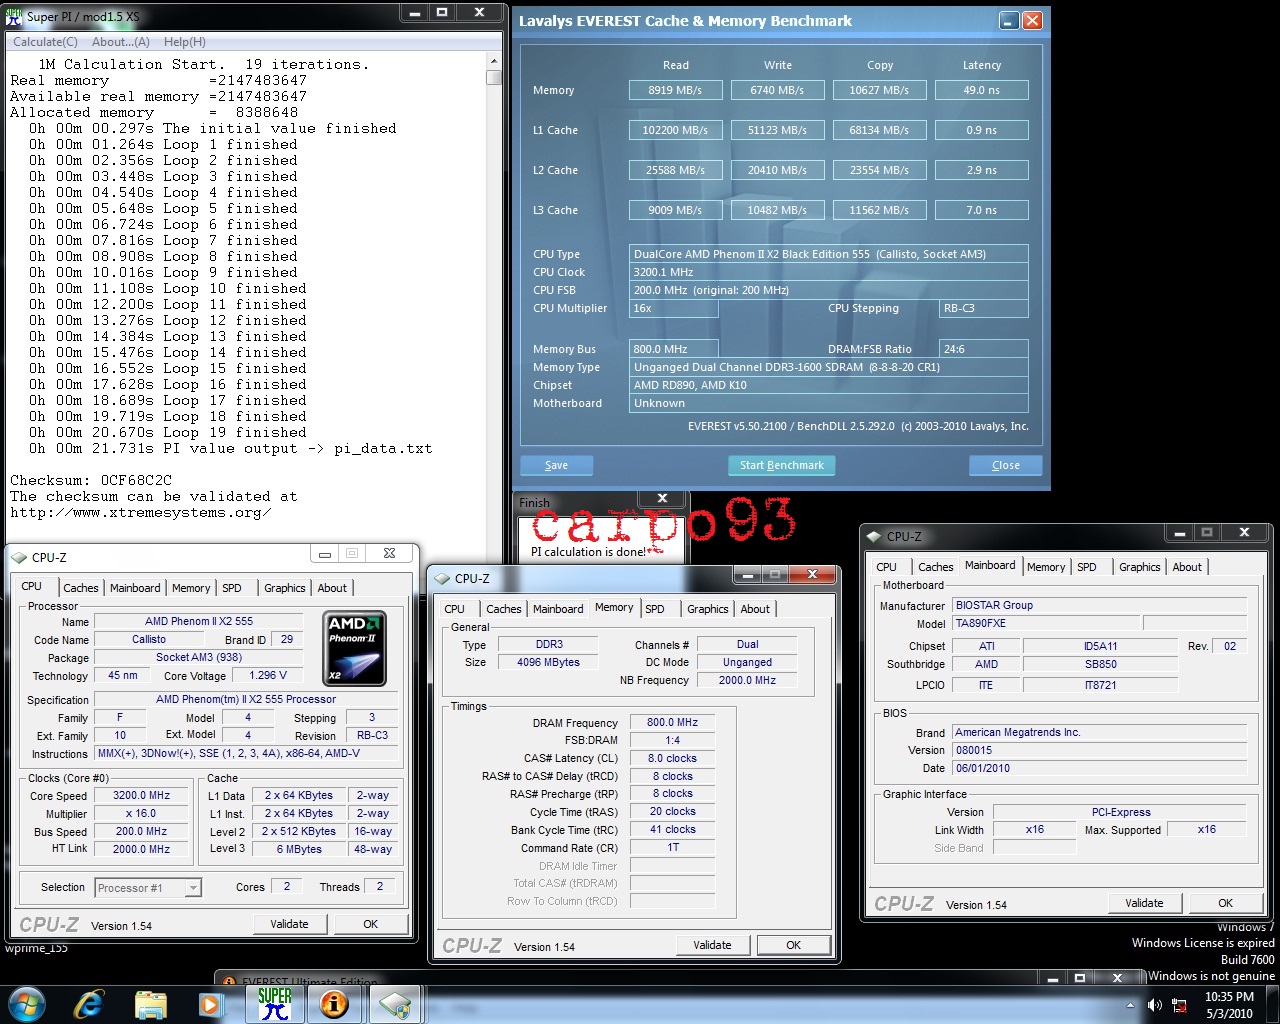Click L3 Cache Copy value 11562 MB/s

879,210
